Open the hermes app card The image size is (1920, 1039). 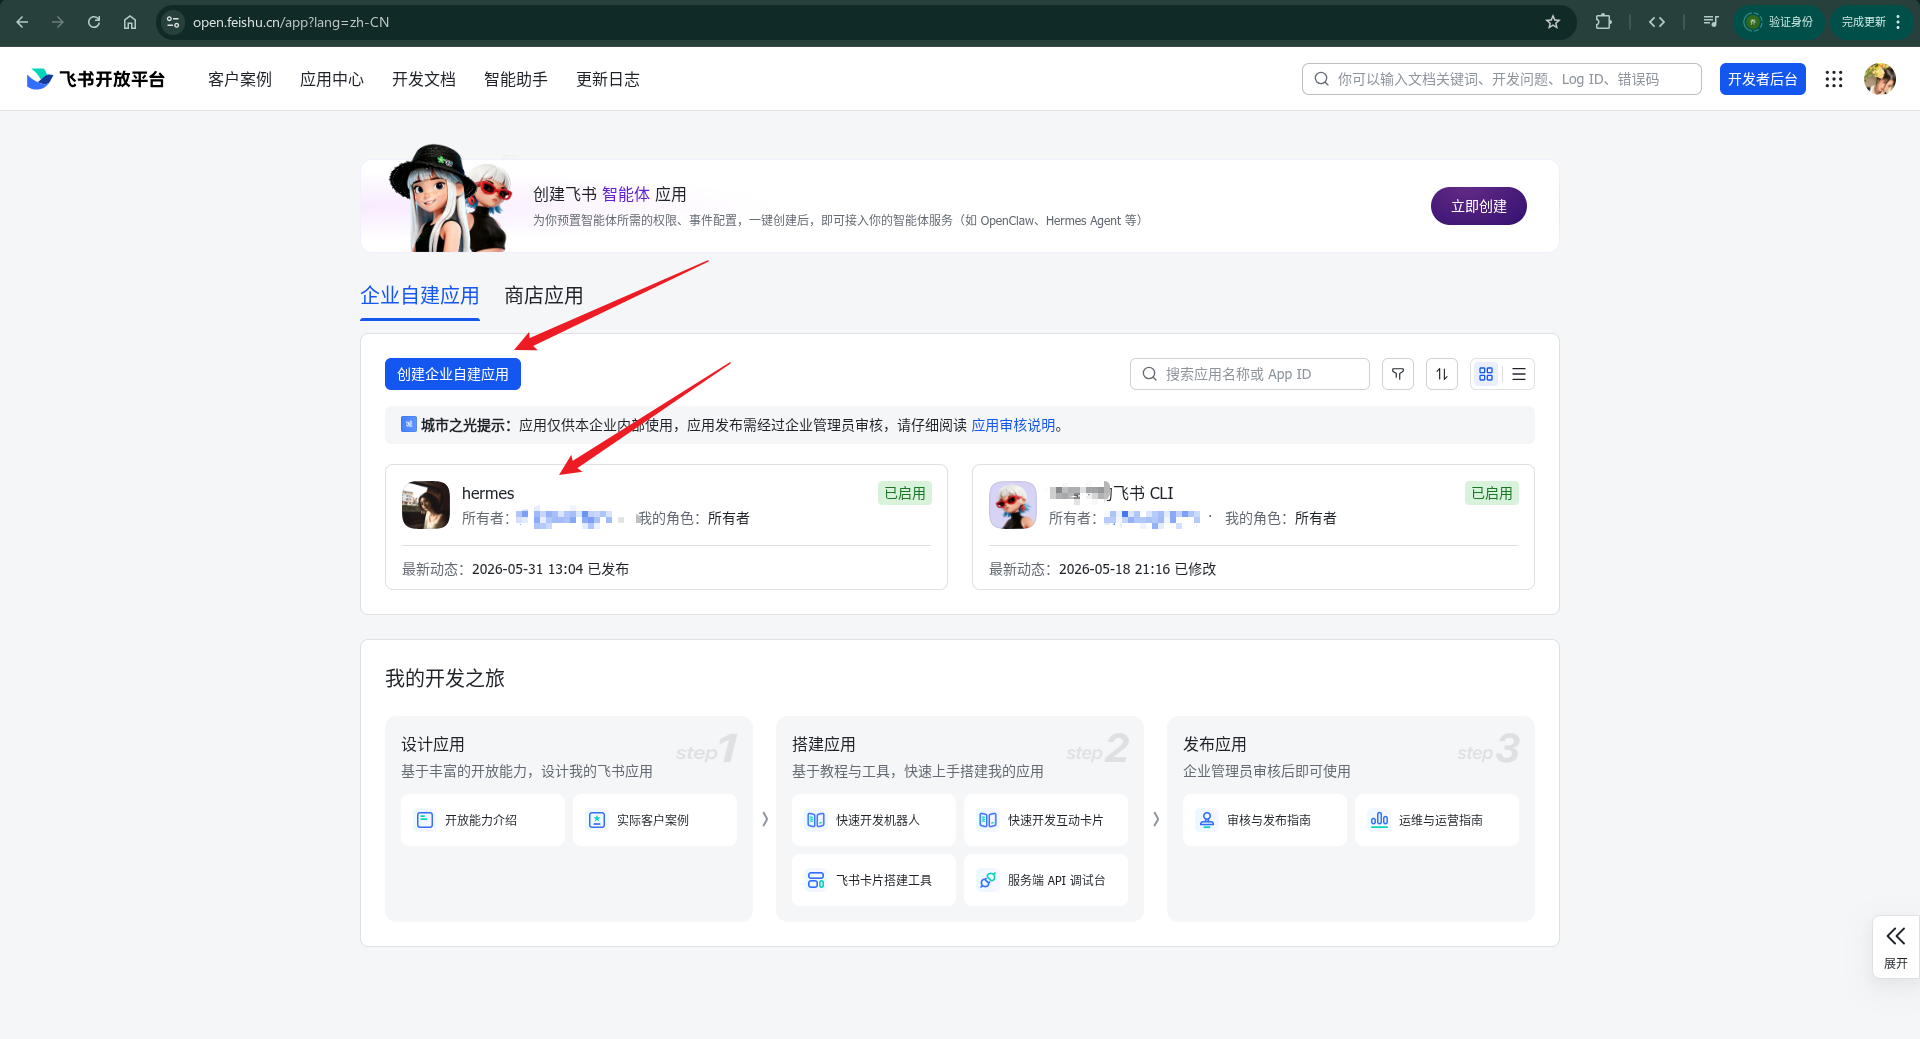point(666,527)
